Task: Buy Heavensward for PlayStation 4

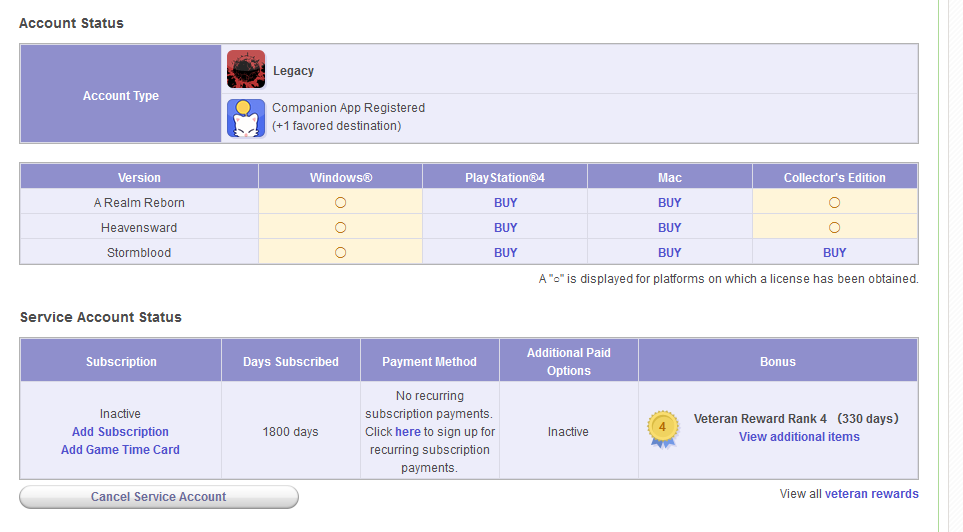Action: (x=505, y=228)
